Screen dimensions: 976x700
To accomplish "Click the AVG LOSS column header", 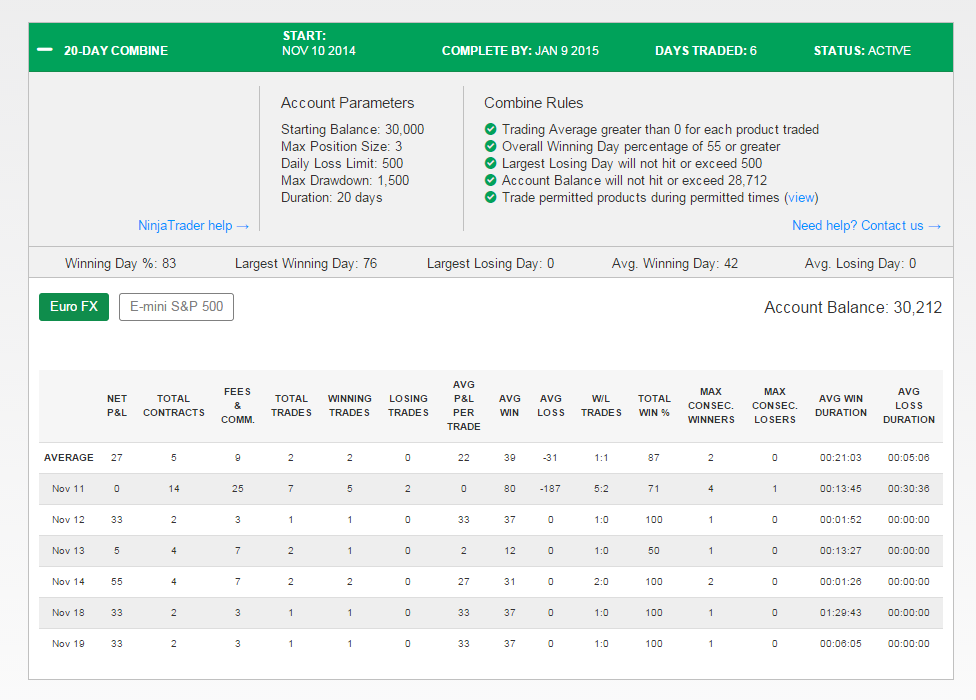I will 551,406.
